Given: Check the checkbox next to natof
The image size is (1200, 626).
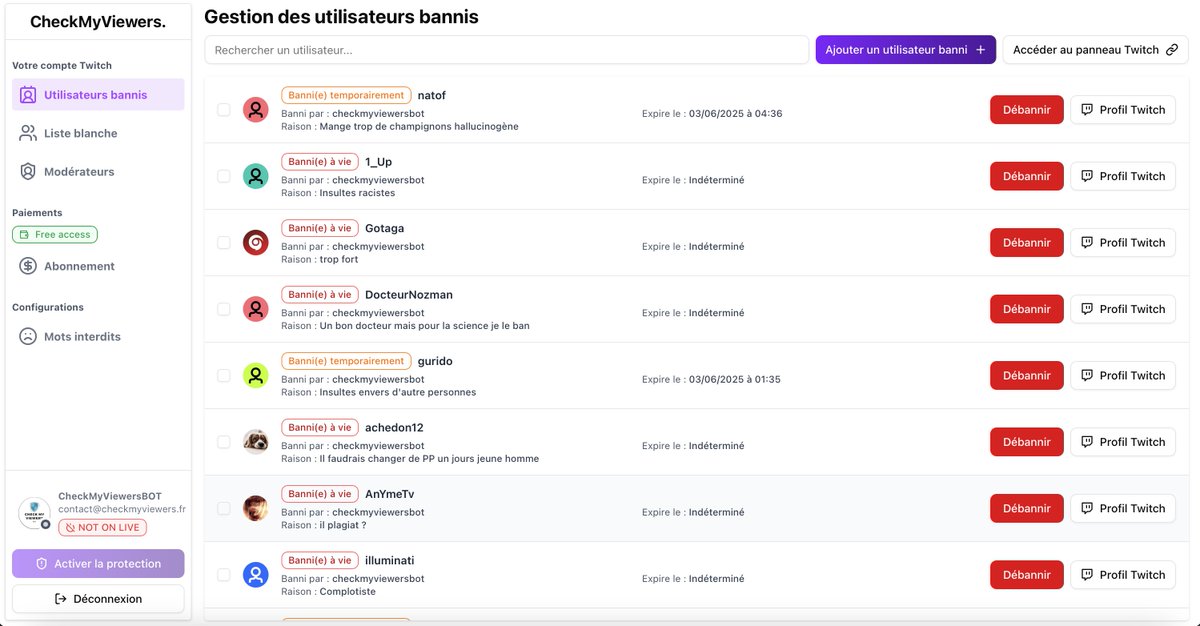Looking at the screenshot, I should (x=224, y=109).
